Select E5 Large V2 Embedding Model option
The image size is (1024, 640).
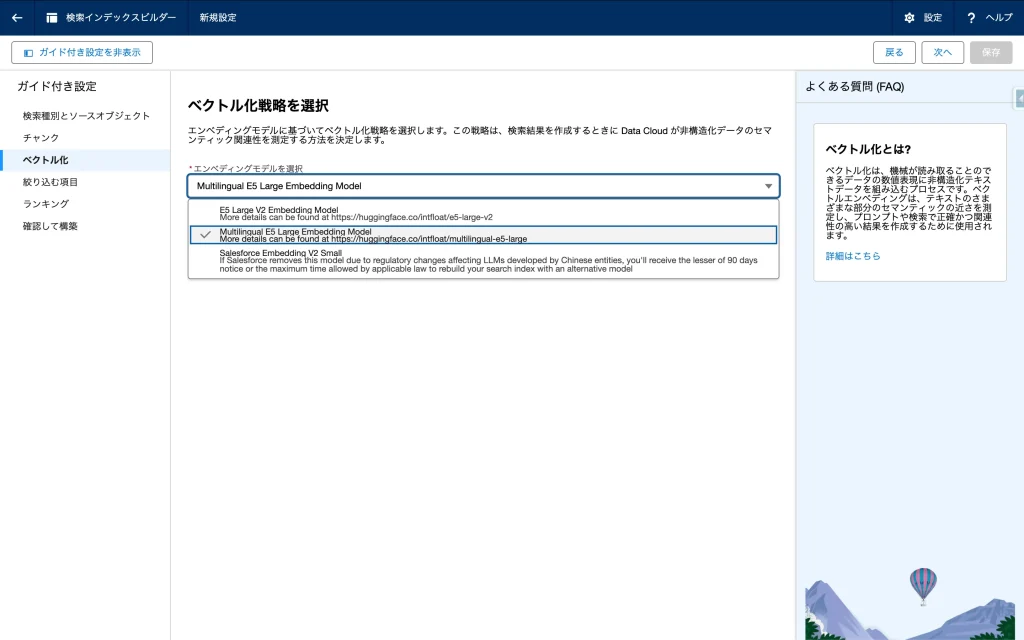355,213
